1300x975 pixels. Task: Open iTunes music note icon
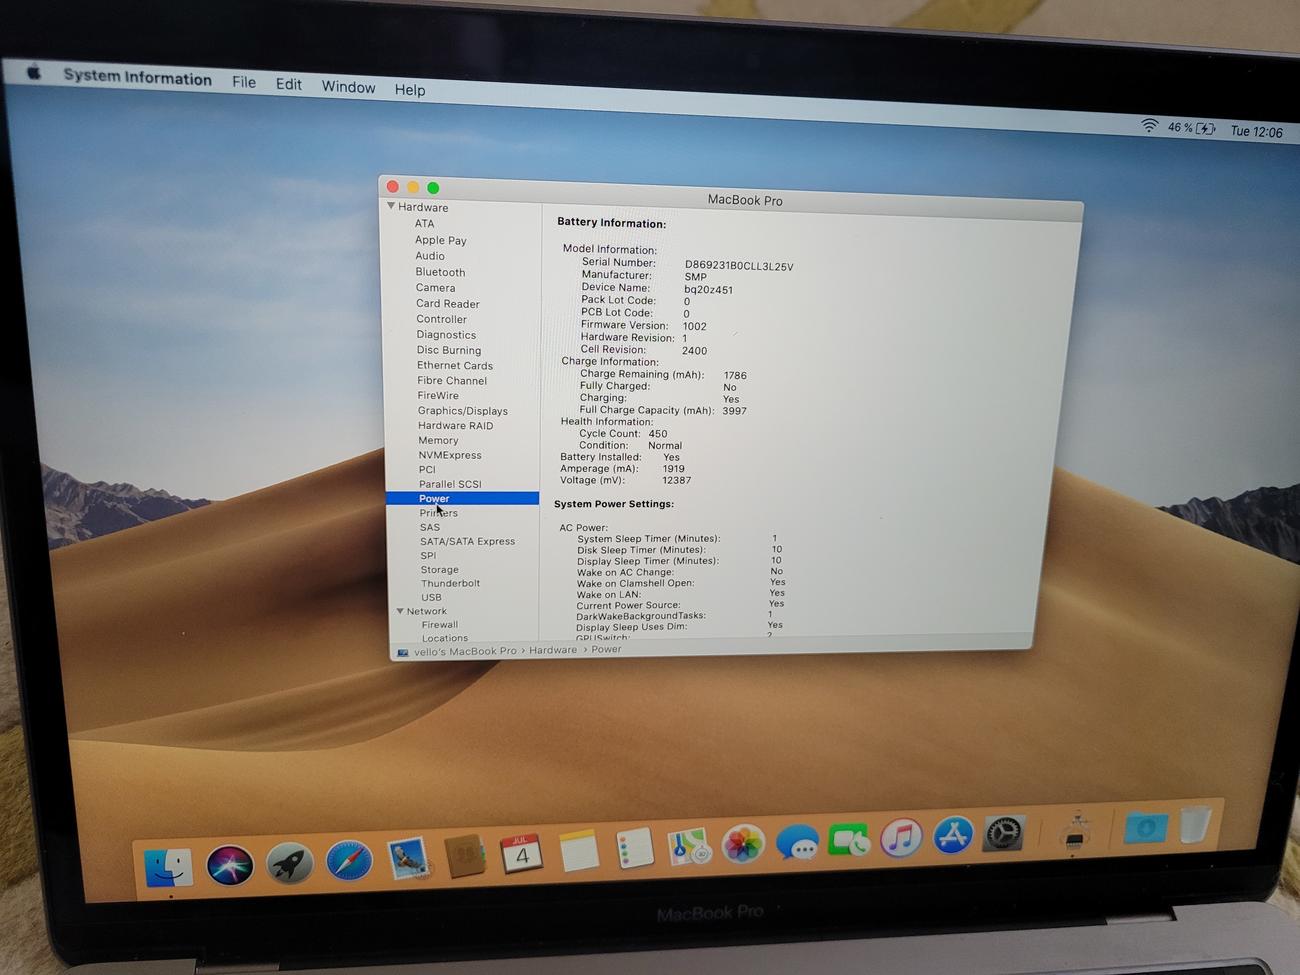pyautogui.click(x=901, y=837)
